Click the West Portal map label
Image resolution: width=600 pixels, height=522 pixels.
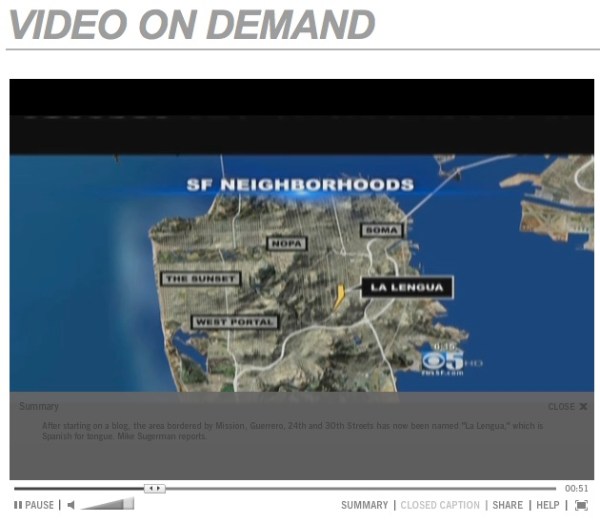(234, 322)
